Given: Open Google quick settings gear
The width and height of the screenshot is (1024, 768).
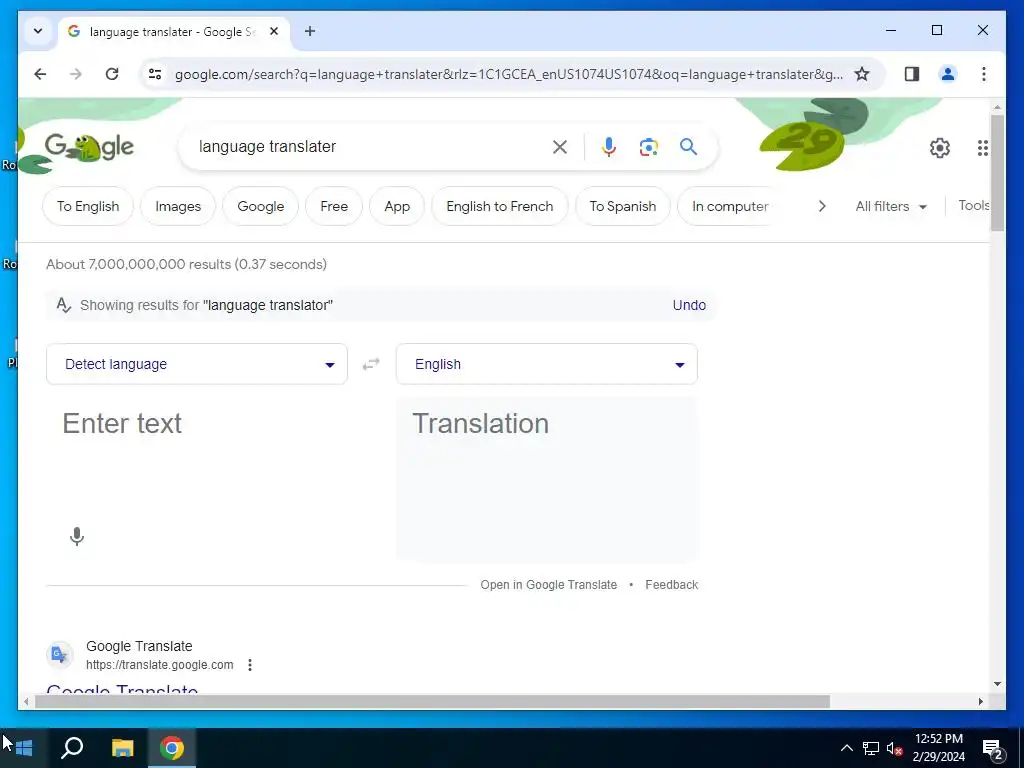Looking at the screenshot, I should point(940,148).
